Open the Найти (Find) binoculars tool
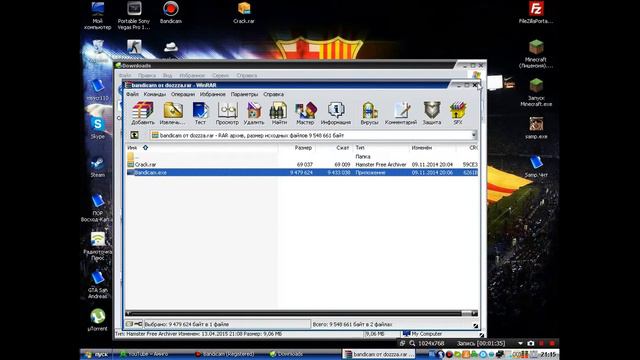The image size is (640, 360). pos(279,113)
